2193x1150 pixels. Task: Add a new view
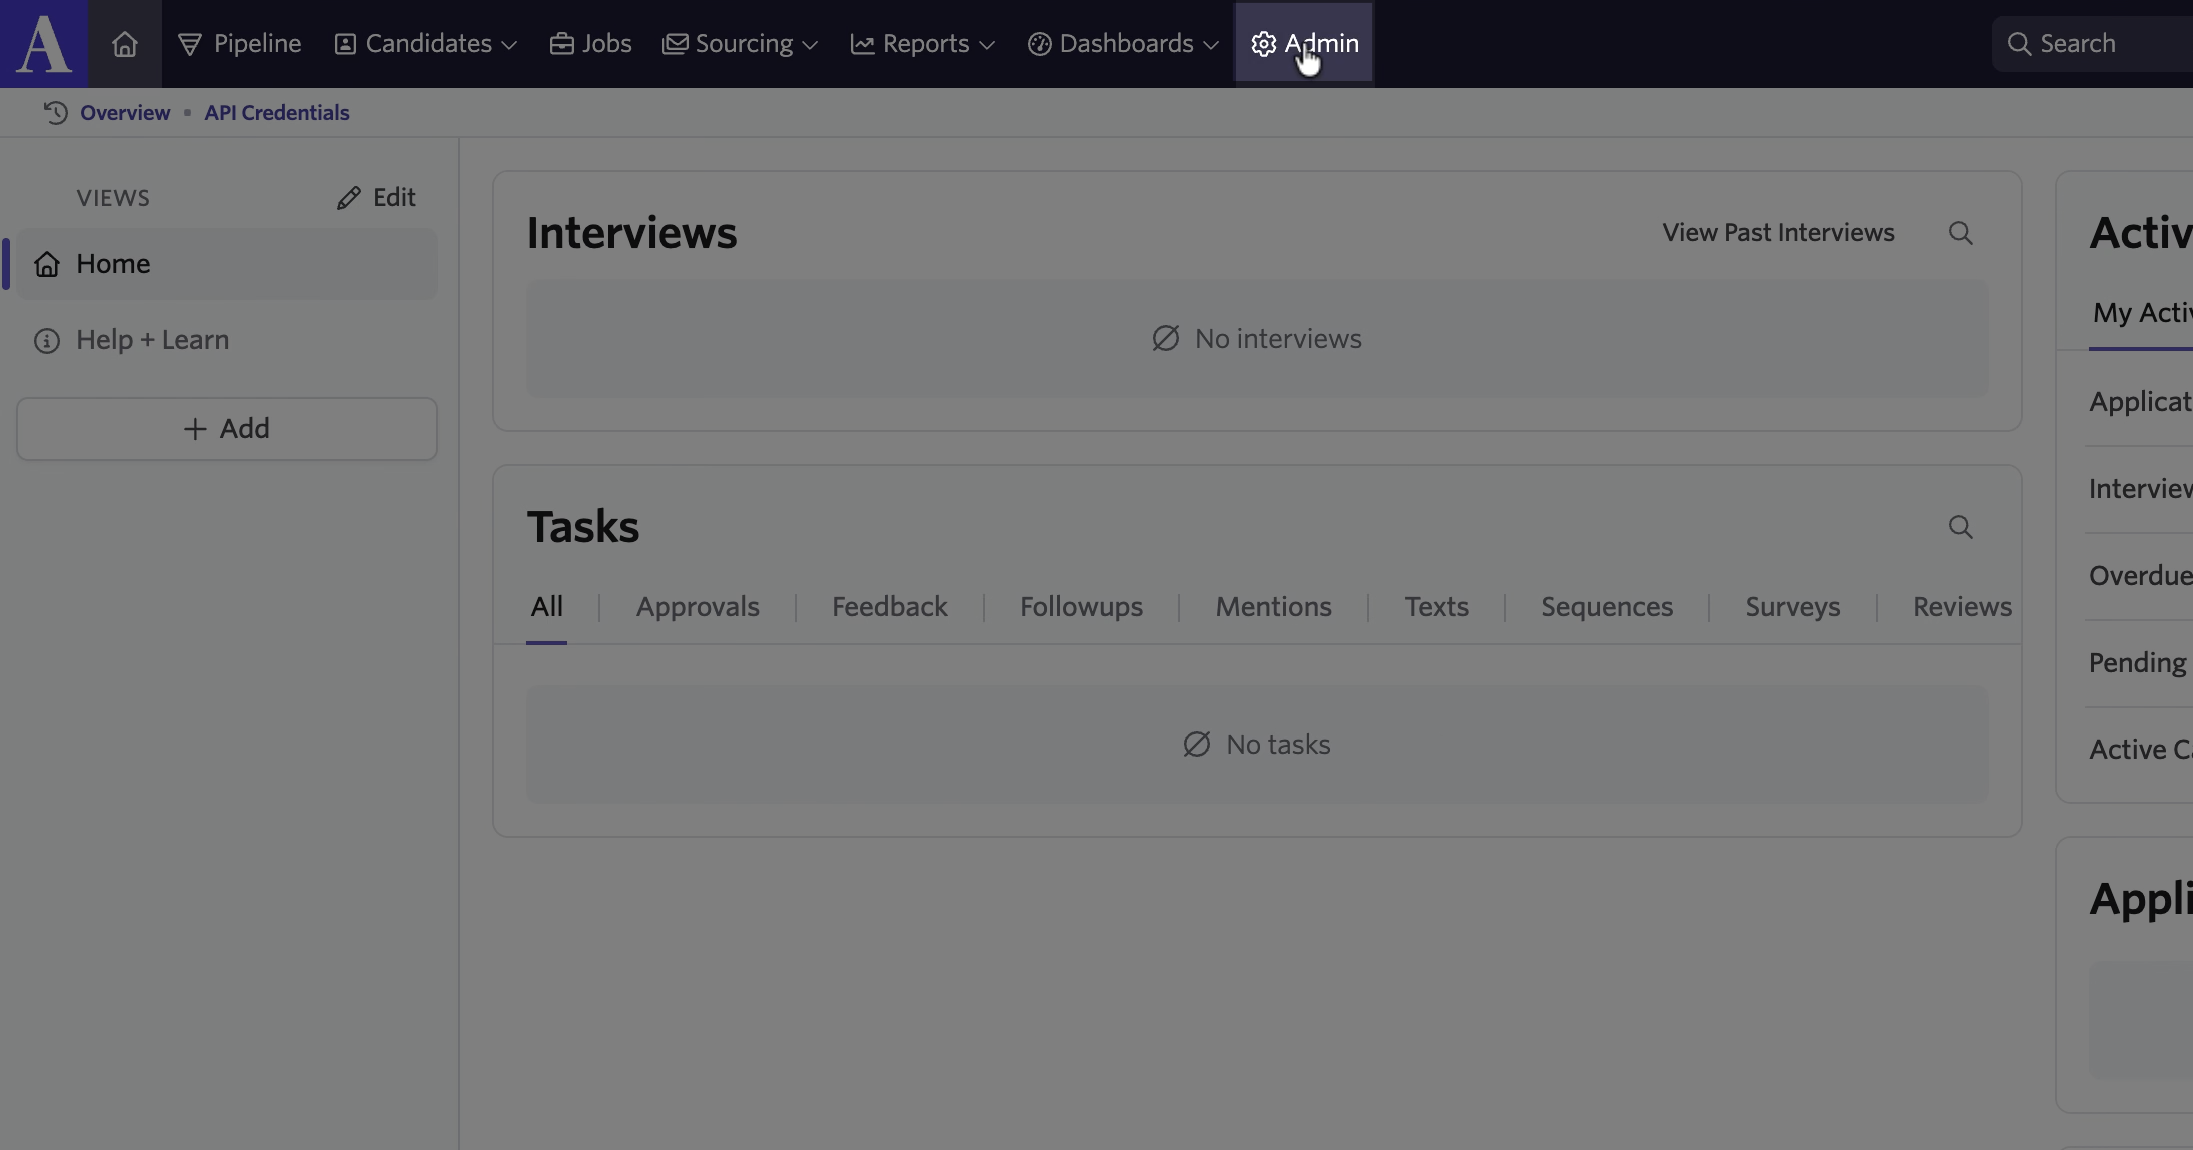coord(227,429)
